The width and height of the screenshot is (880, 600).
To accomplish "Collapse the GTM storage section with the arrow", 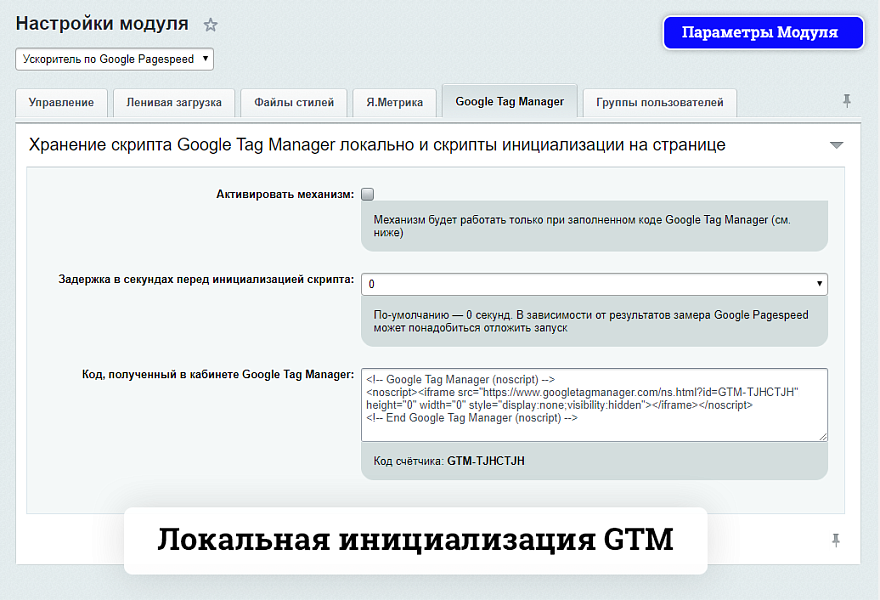I will pyautogui.click(x=837, y=144).
